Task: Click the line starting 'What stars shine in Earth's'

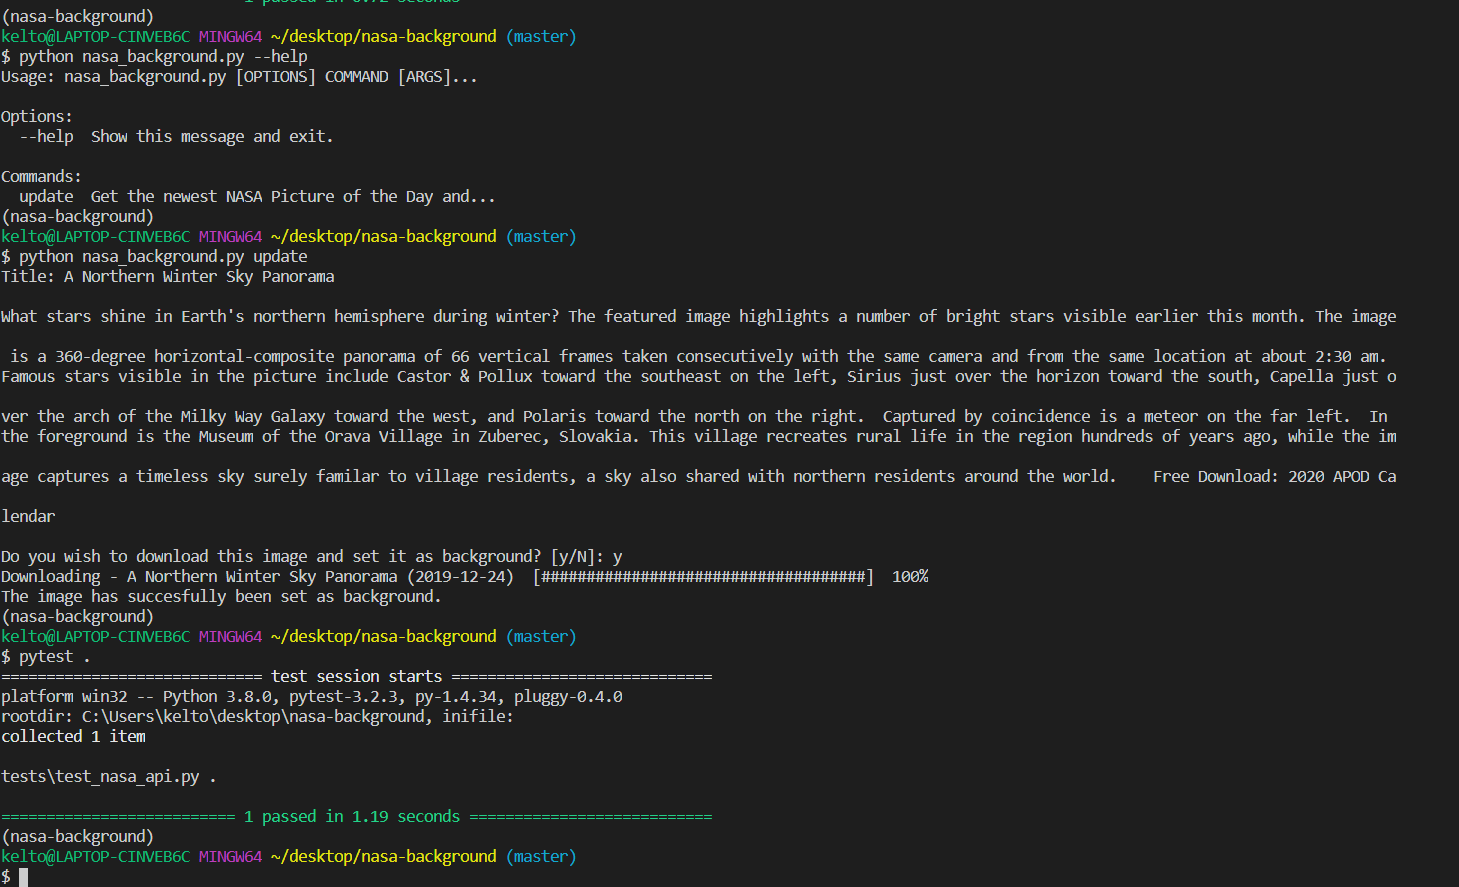Action: pos(699,317)
